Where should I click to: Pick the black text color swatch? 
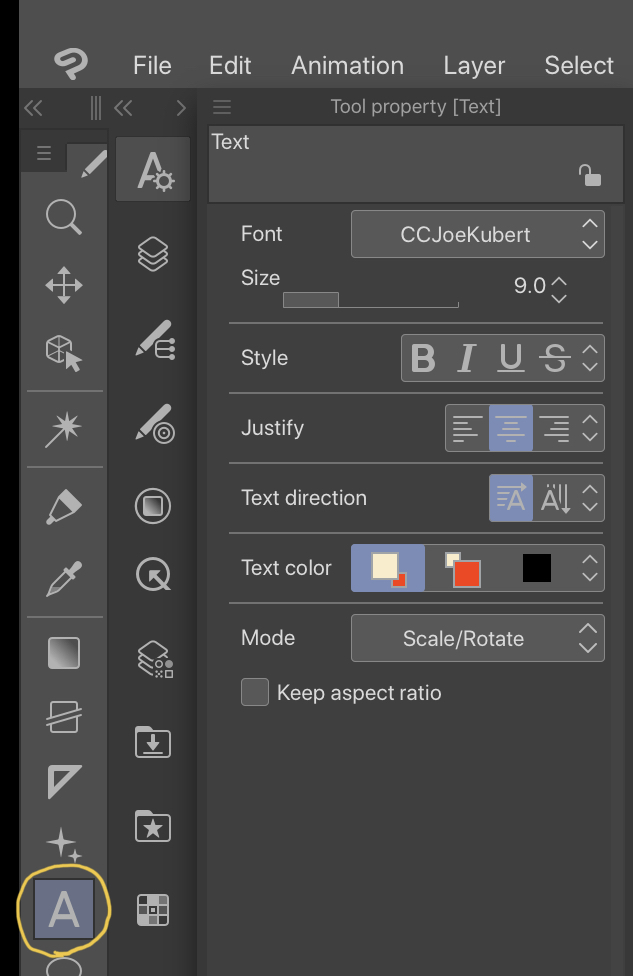(x=536, y=569)
